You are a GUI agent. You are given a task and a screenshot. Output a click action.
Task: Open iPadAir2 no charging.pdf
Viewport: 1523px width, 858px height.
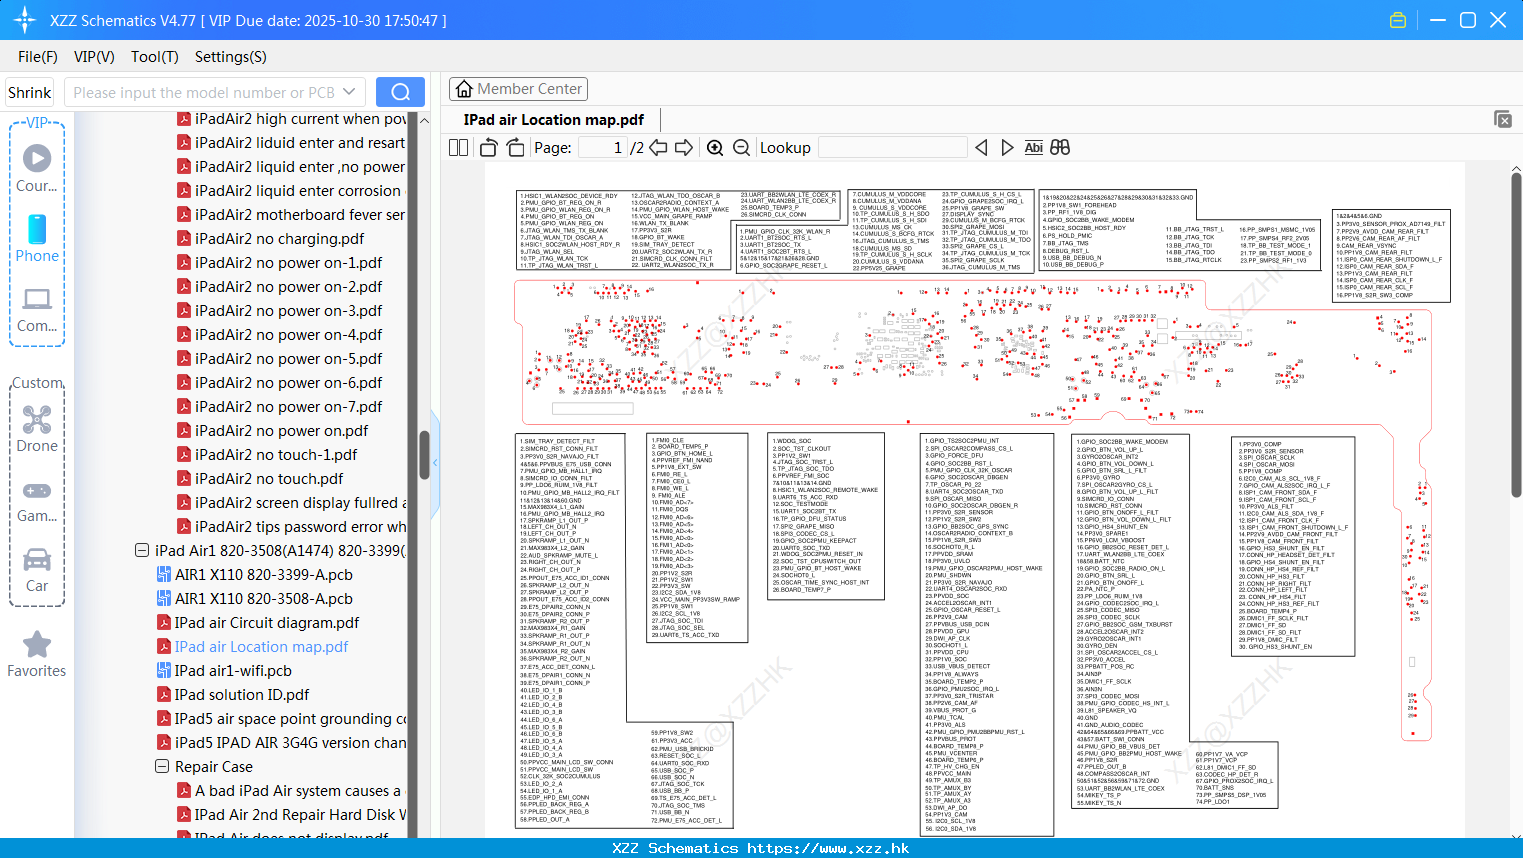[279, 238]
